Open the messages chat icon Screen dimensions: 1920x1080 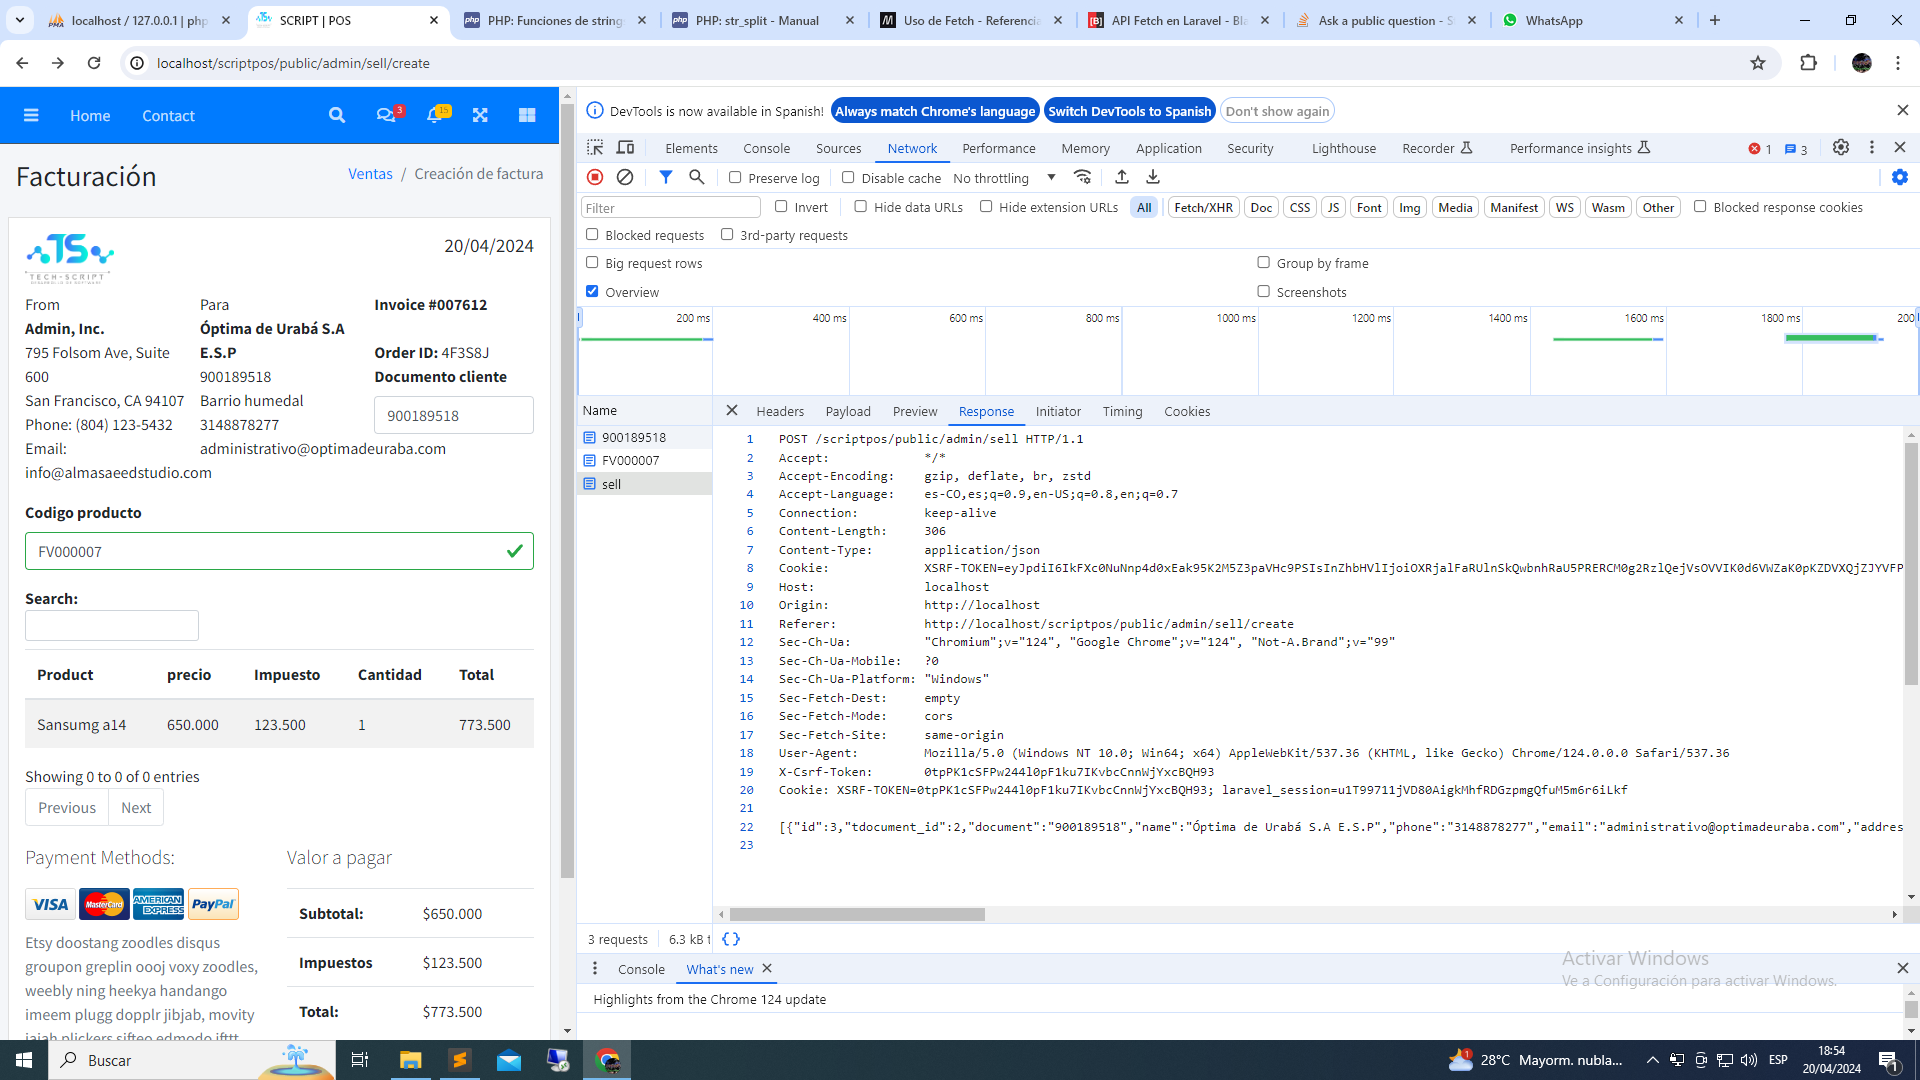pos(385,115)
